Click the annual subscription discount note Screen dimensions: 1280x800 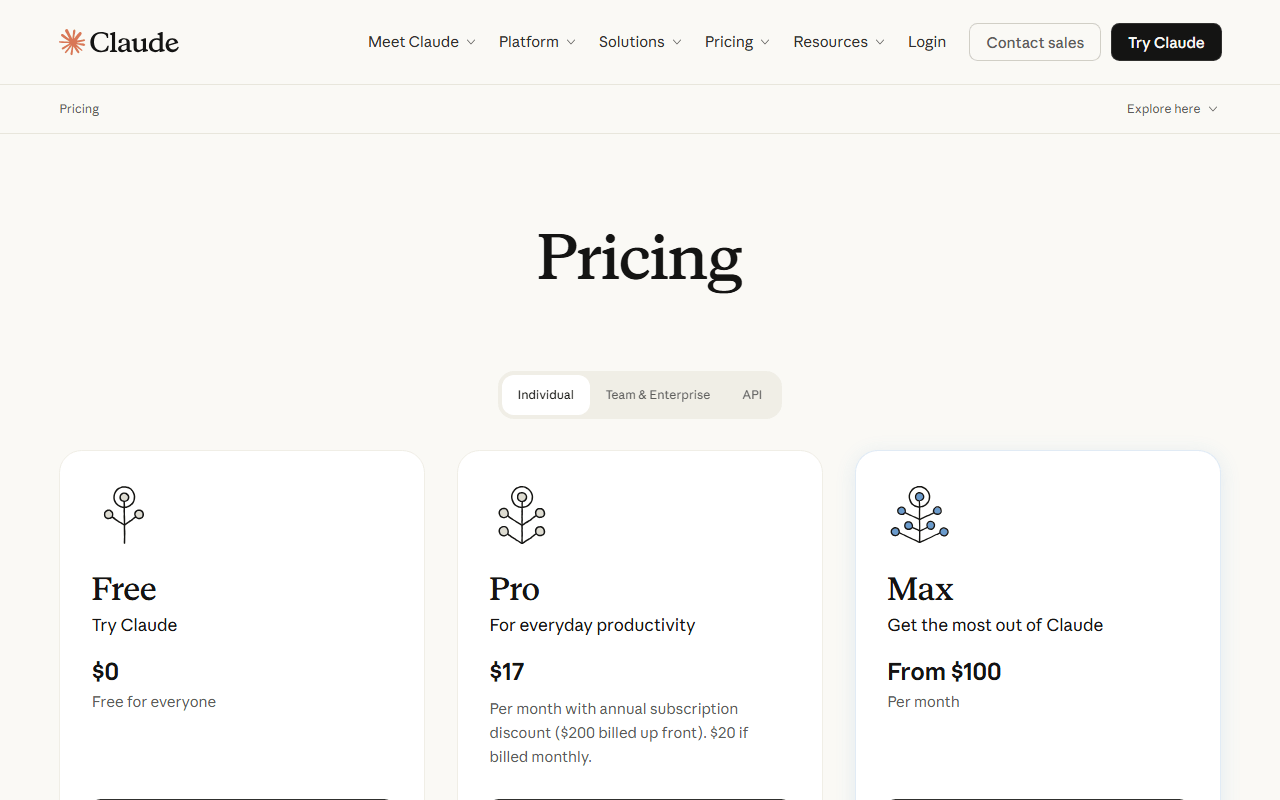tap(619, 733)
